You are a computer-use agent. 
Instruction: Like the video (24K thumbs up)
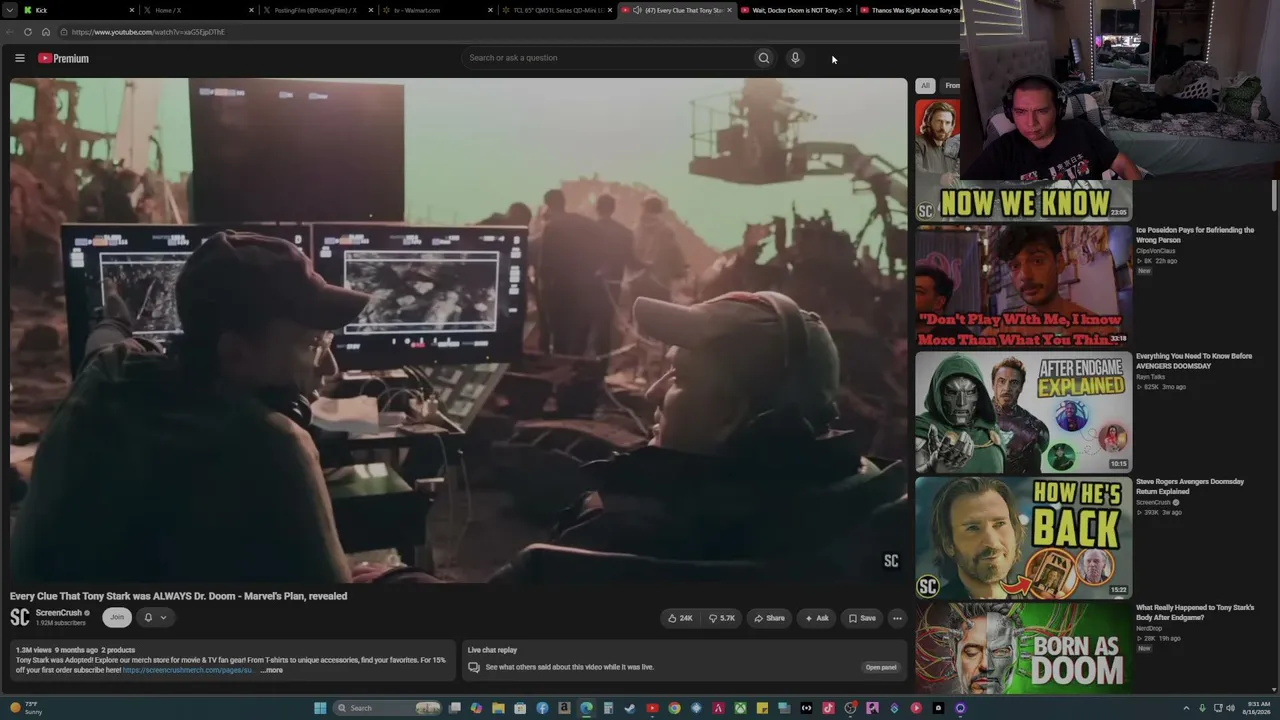pos(681,618)
